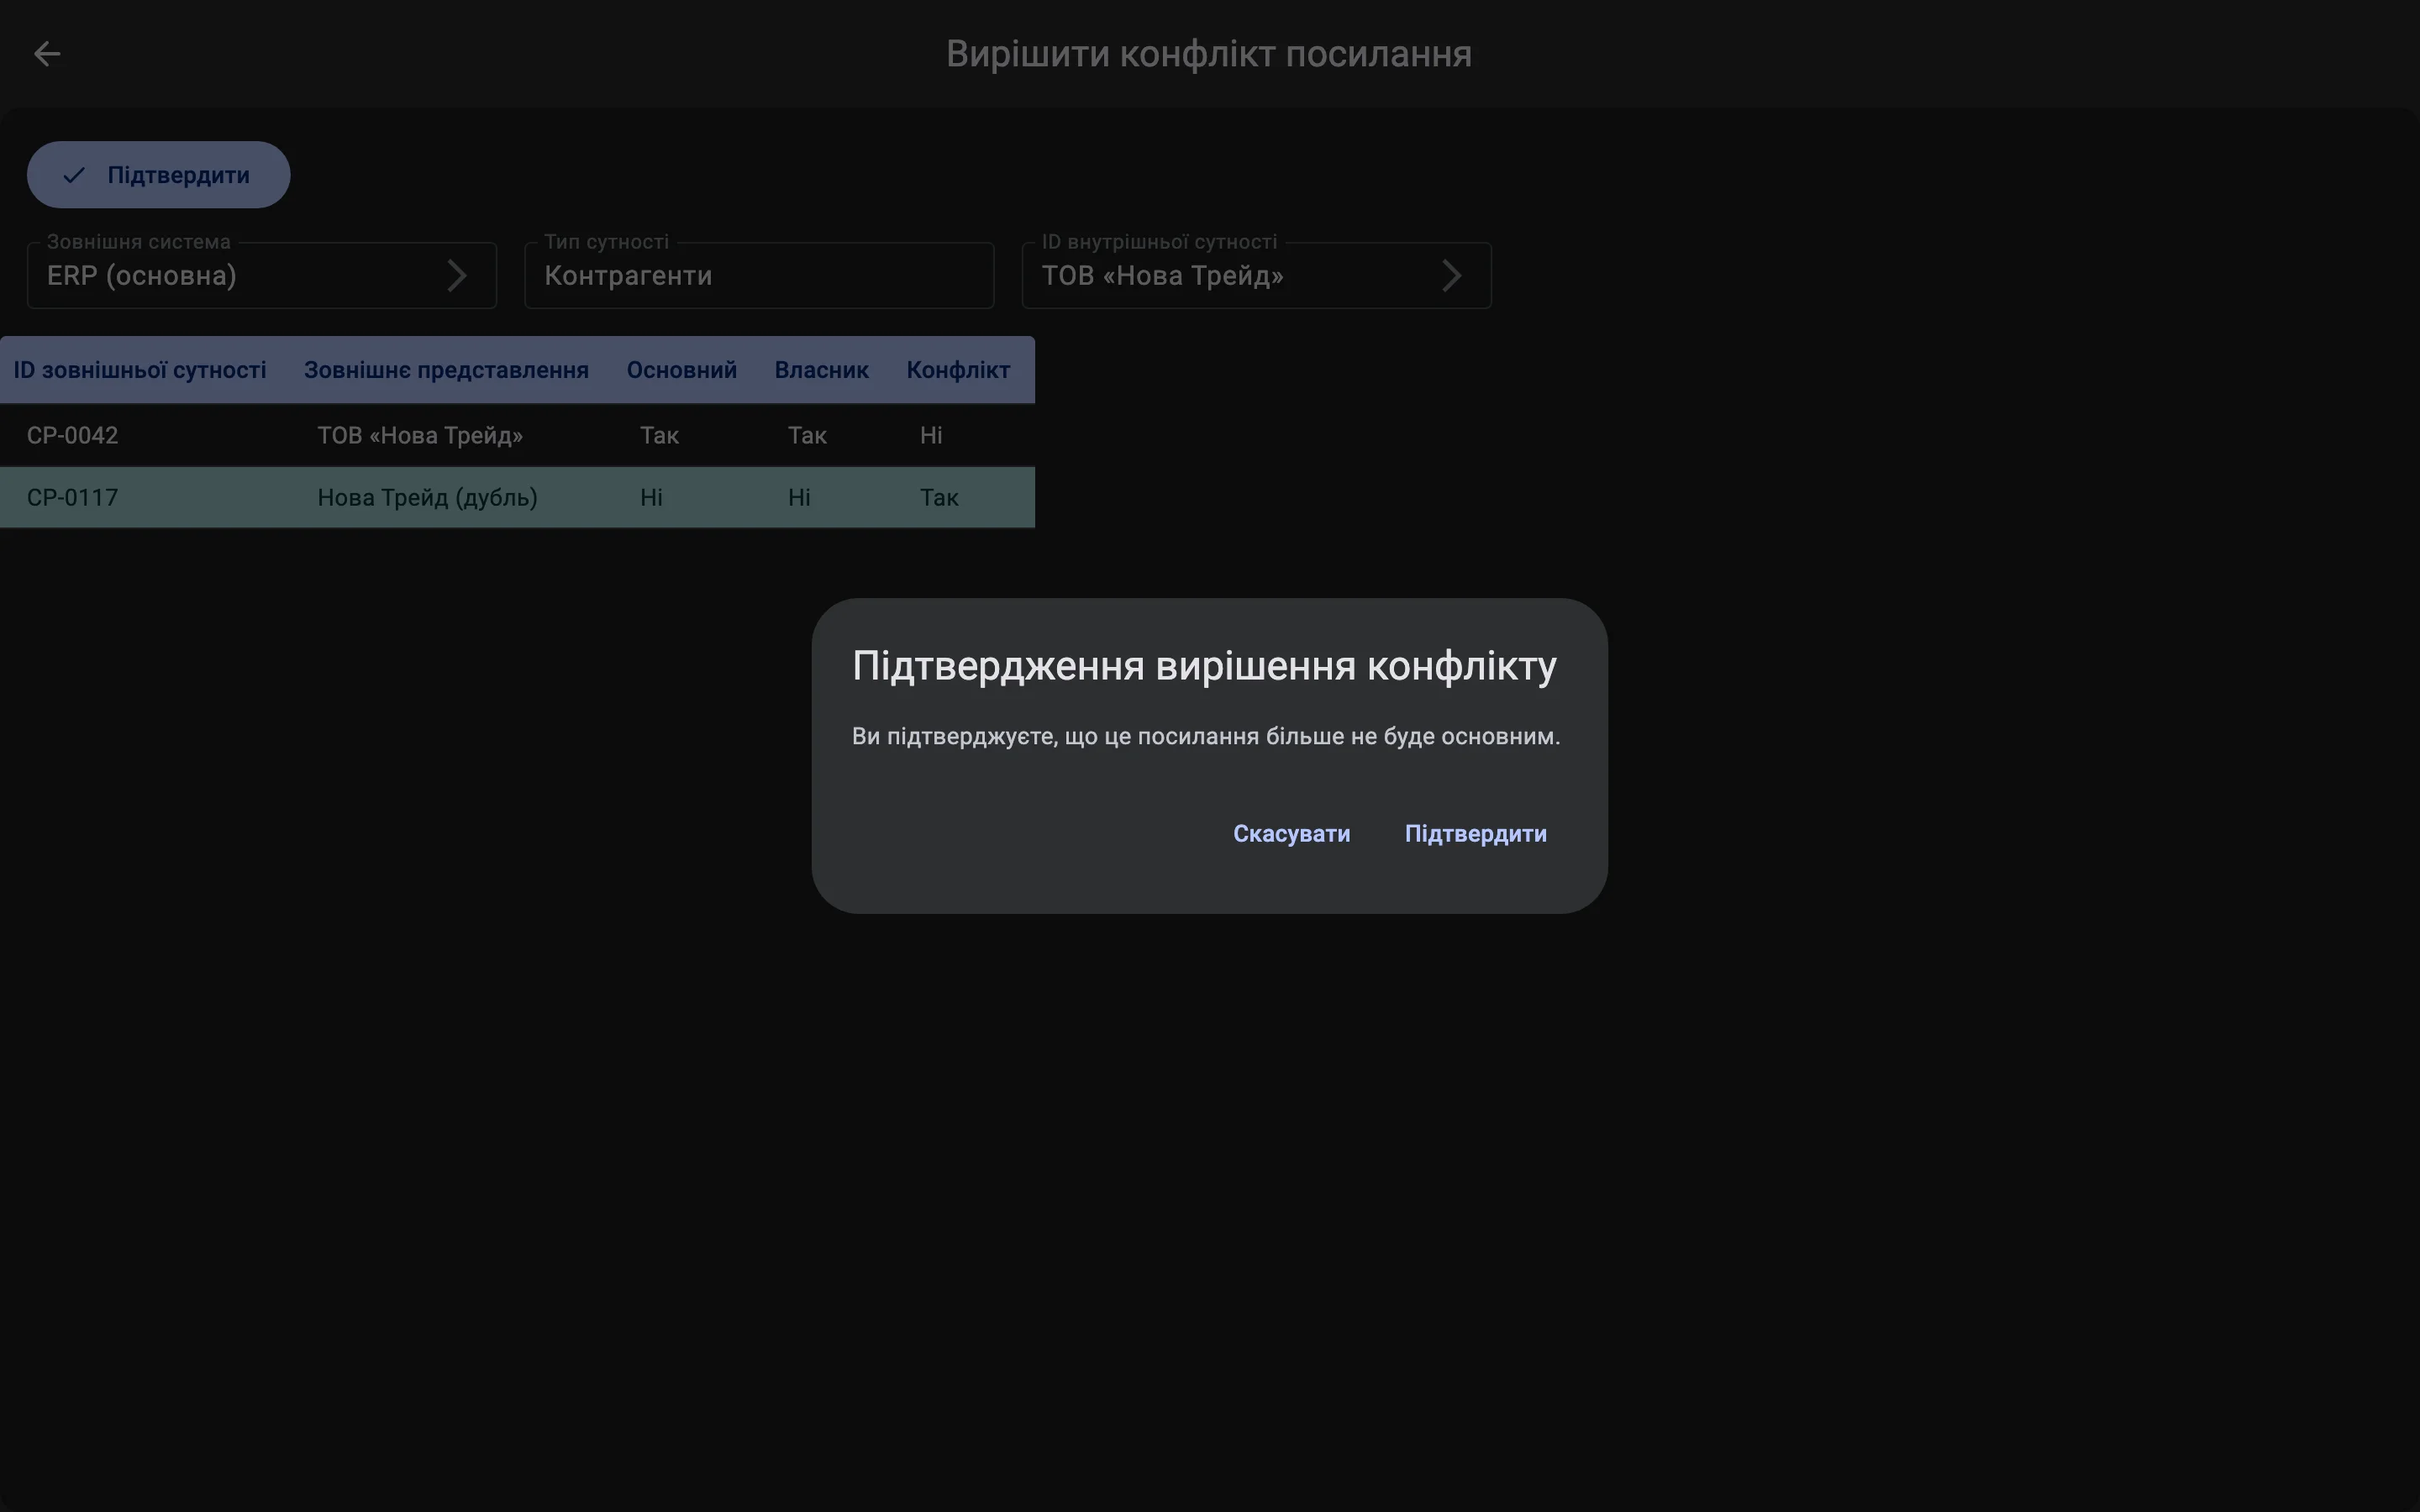Click the Власник value Ні in CP-0117 row

tap(800, 498)
